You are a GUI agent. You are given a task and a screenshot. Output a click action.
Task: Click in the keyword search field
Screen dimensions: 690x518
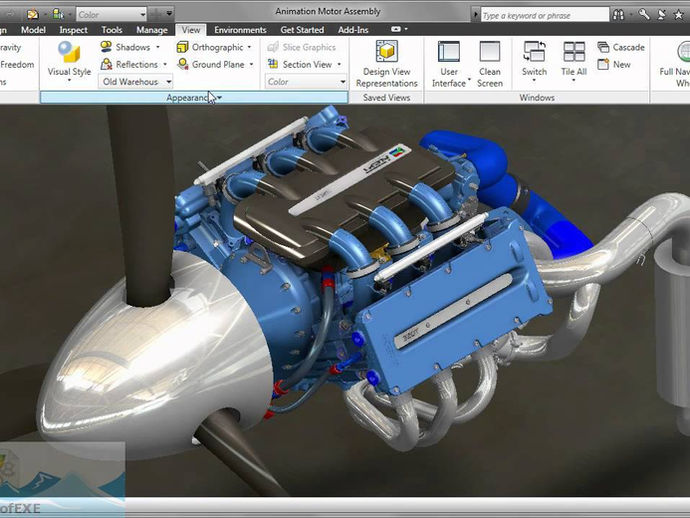(545, 15)
